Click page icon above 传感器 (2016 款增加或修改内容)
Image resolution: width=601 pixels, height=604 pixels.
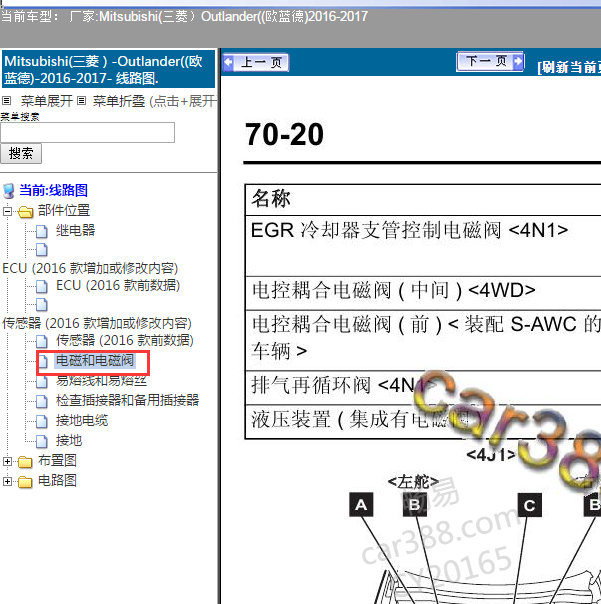[42, 305]
